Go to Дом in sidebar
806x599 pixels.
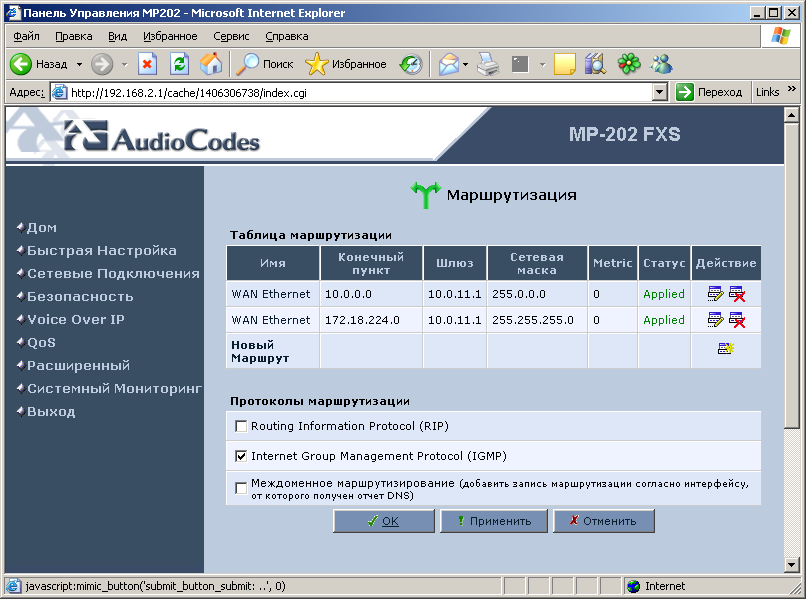[42, 227]
